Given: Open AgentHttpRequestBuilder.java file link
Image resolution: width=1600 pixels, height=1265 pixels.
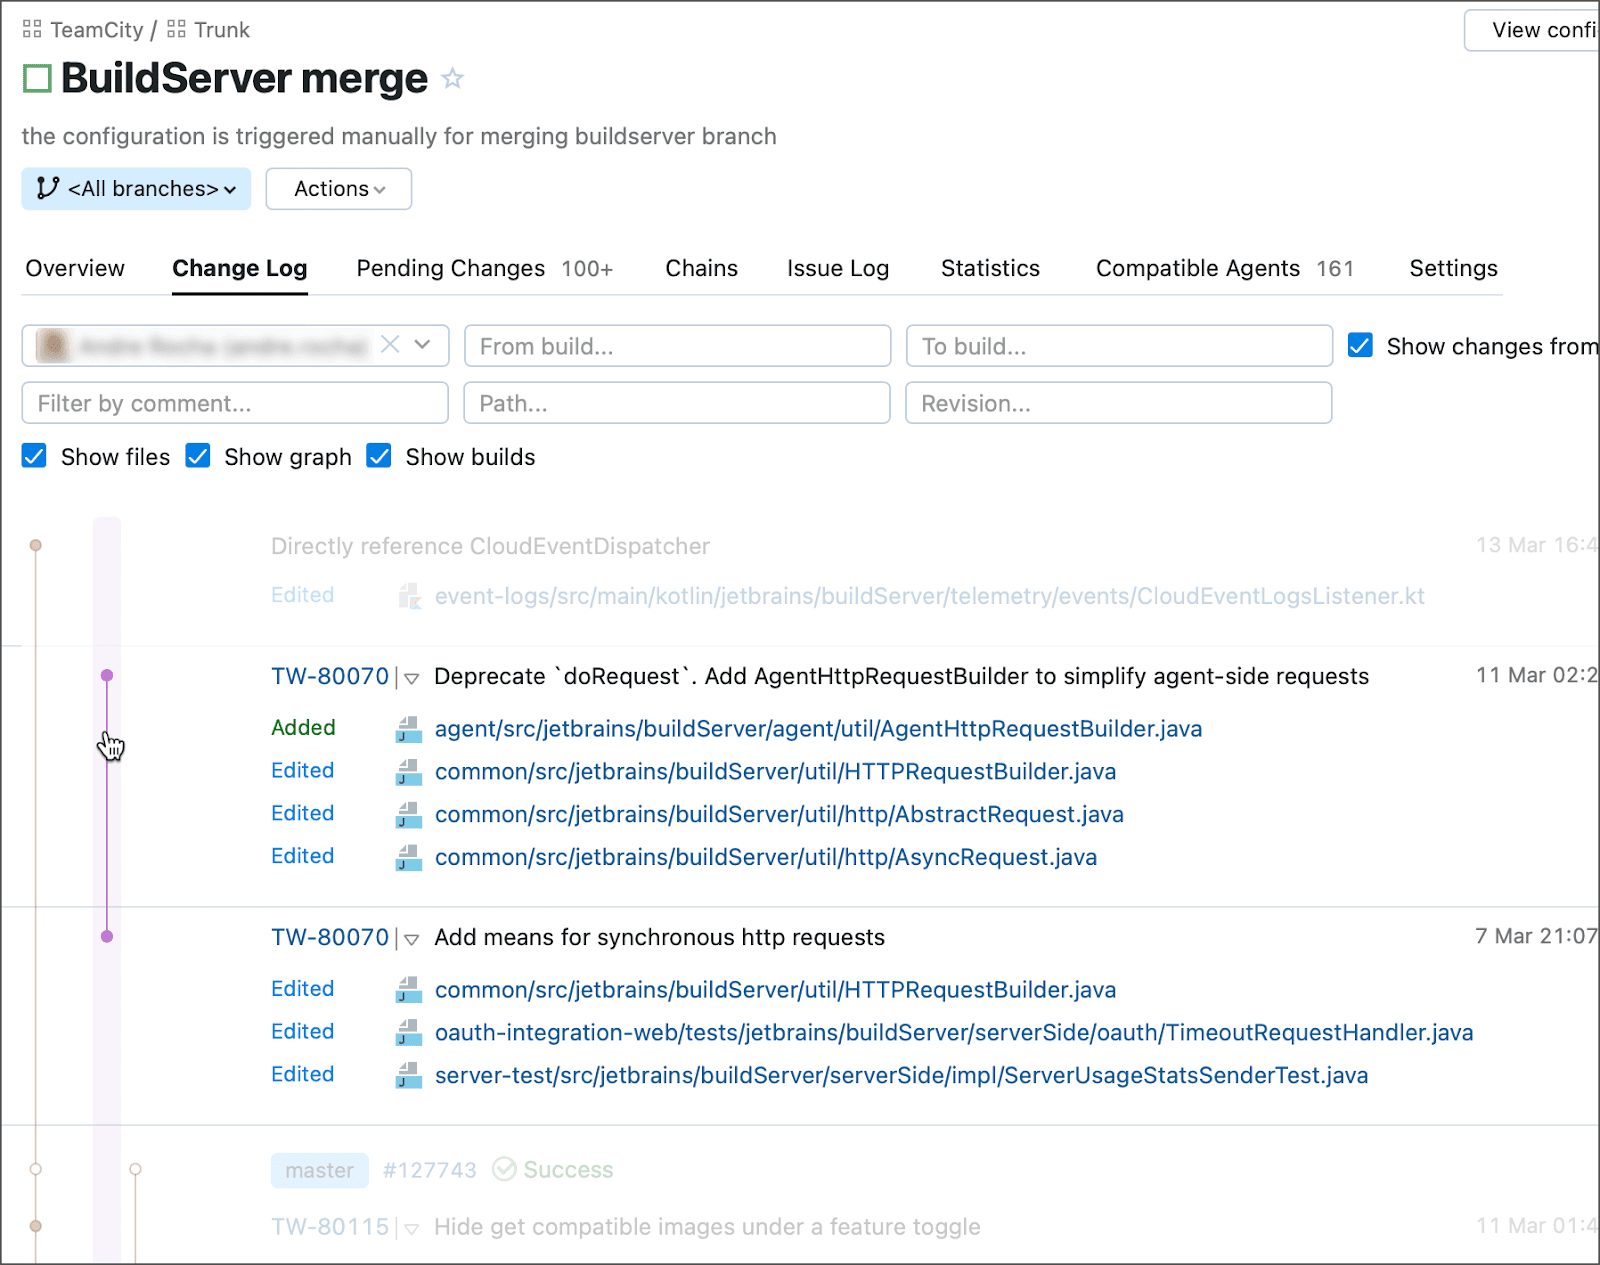Looking at the screenshot, I should coord(818,729).
